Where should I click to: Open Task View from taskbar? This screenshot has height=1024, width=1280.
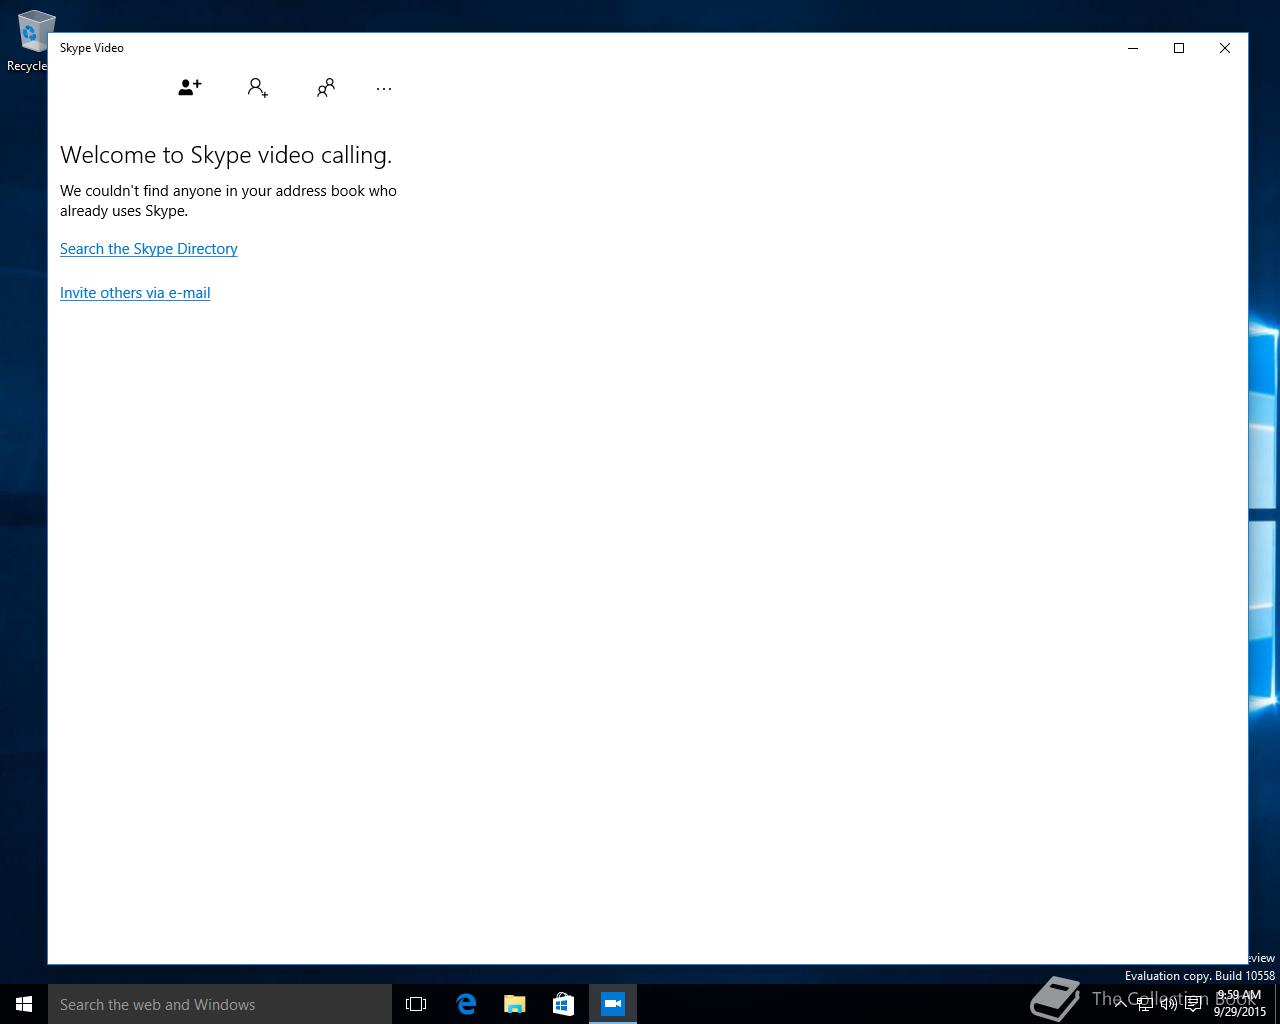(416, 1004)
